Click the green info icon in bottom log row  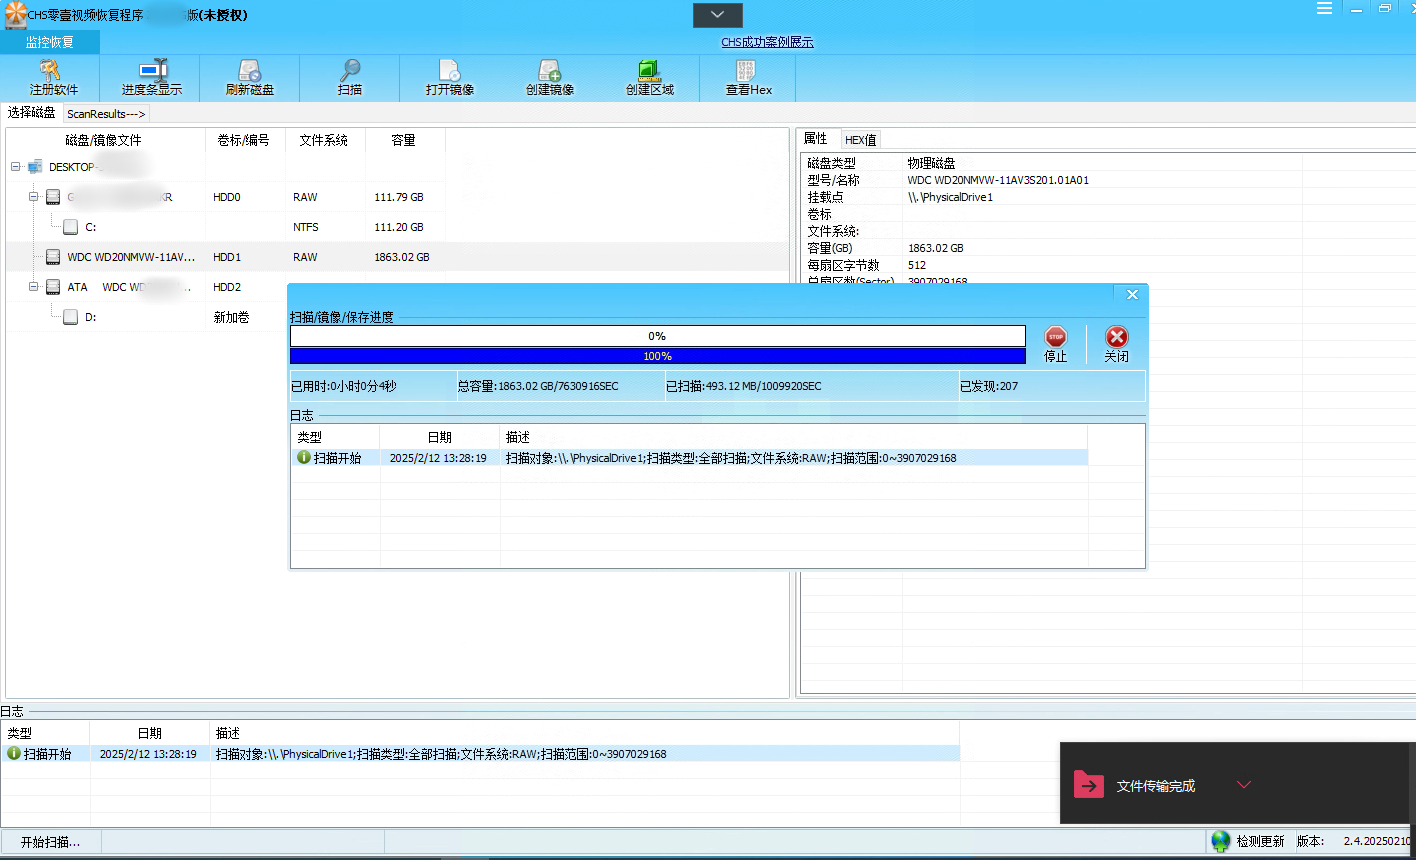point(14,753)
